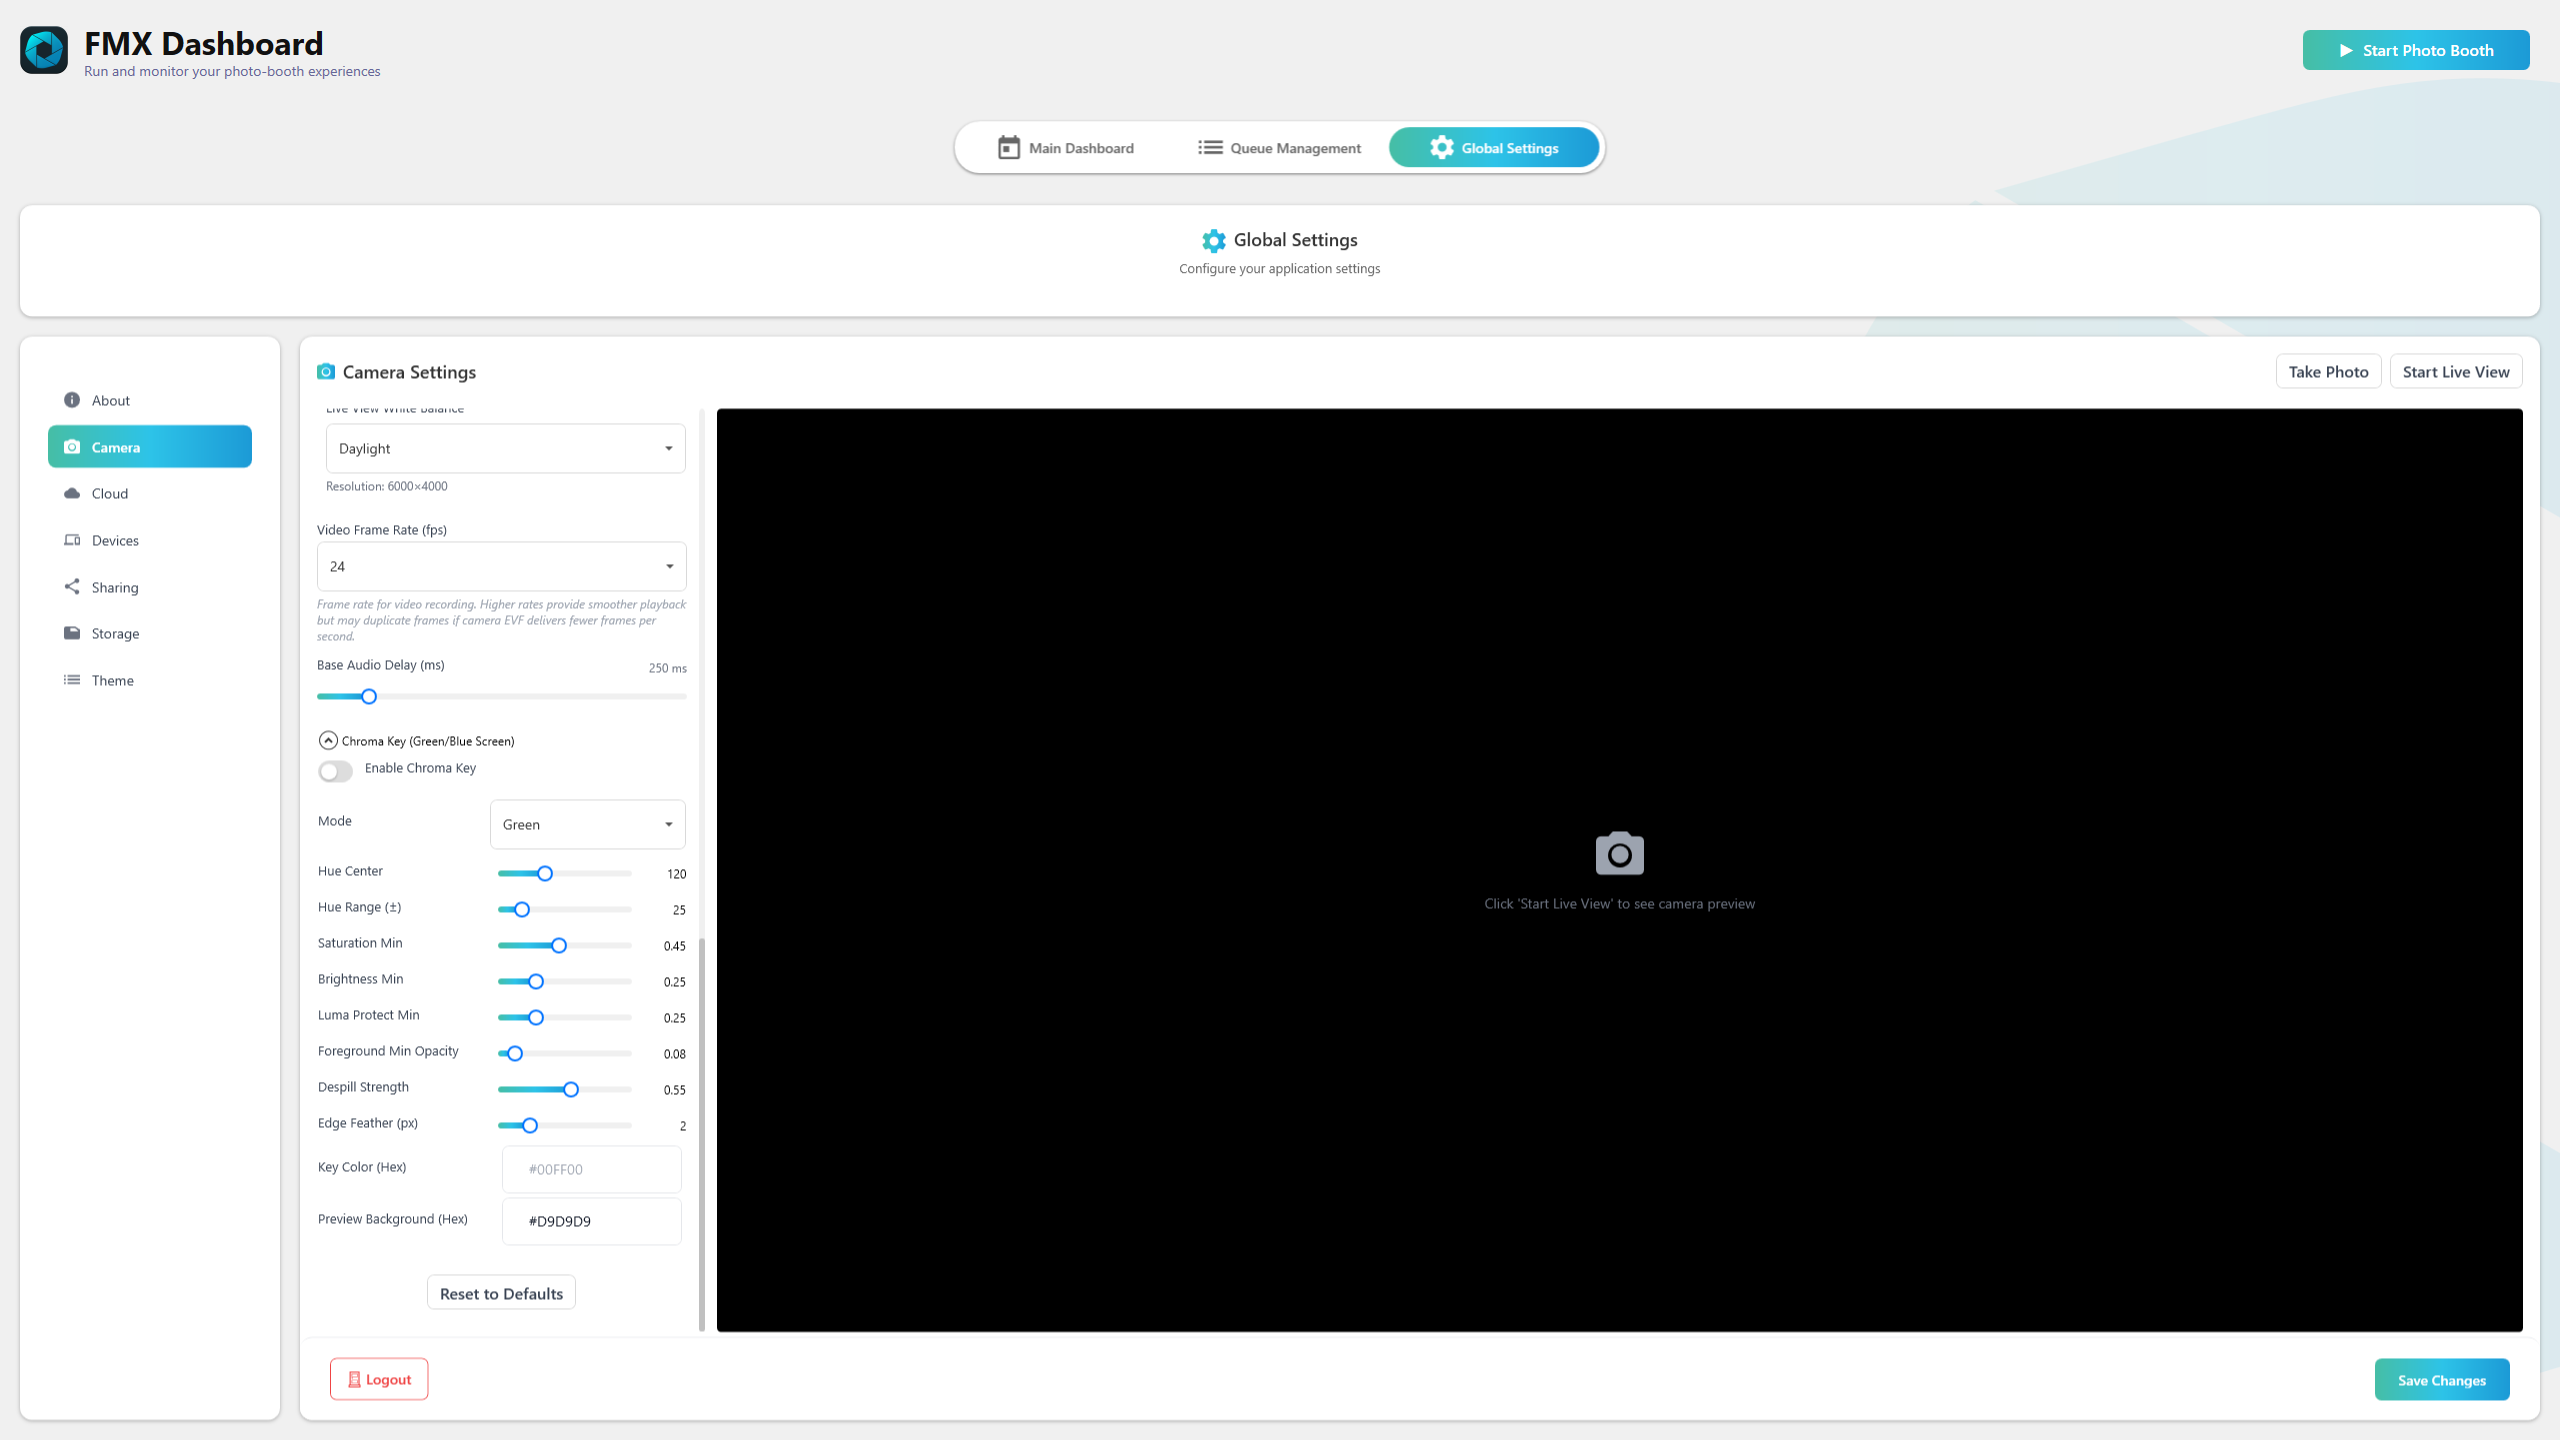Image resolution: width=2560 pixels, height=1440 pixels.
Task: Click the FMX Dashboard logo icon
Action: [44, 50]
